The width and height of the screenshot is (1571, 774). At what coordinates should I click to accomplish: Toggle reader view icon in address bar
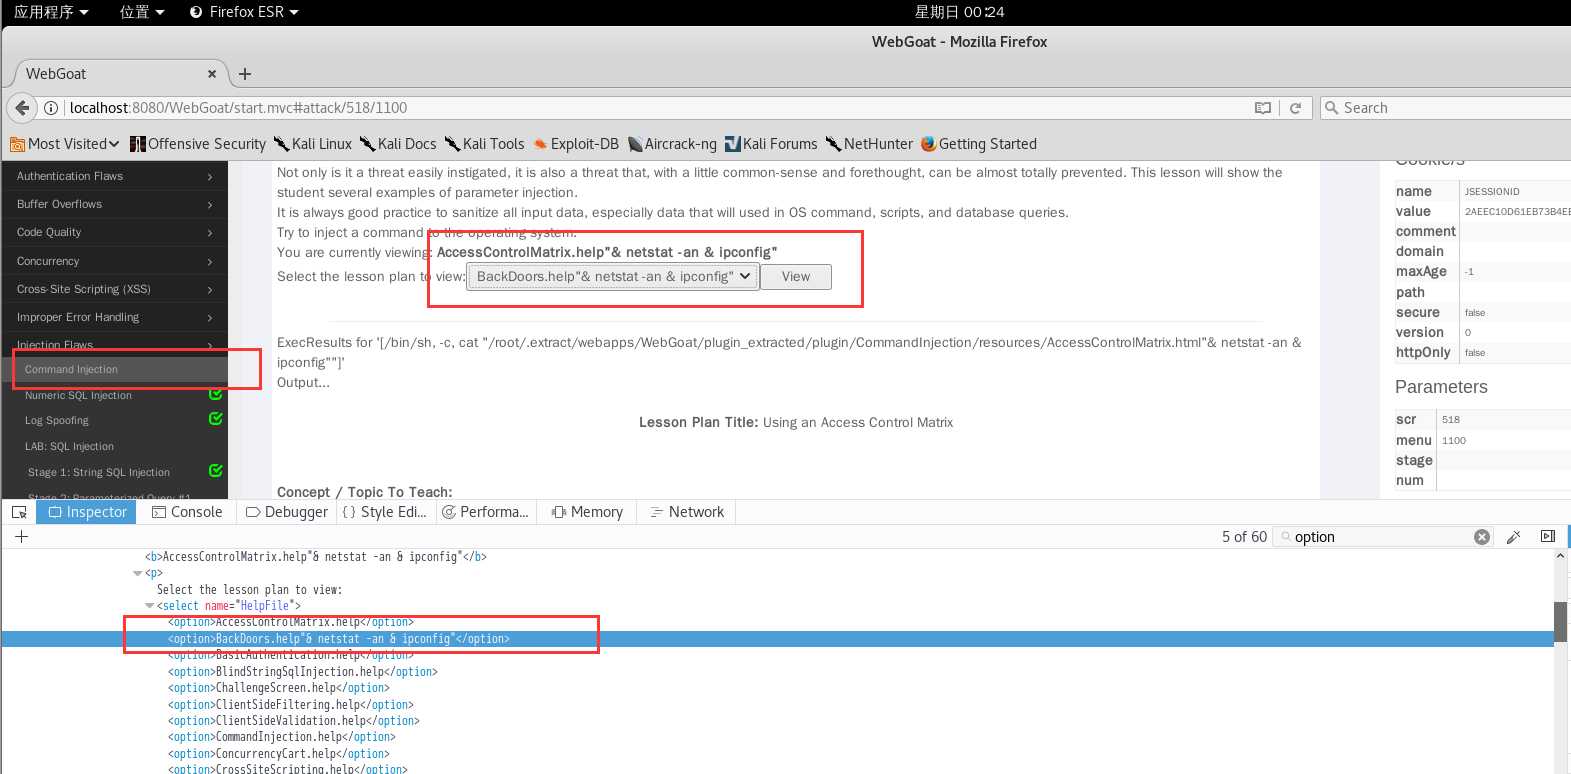pos(1263,108)
